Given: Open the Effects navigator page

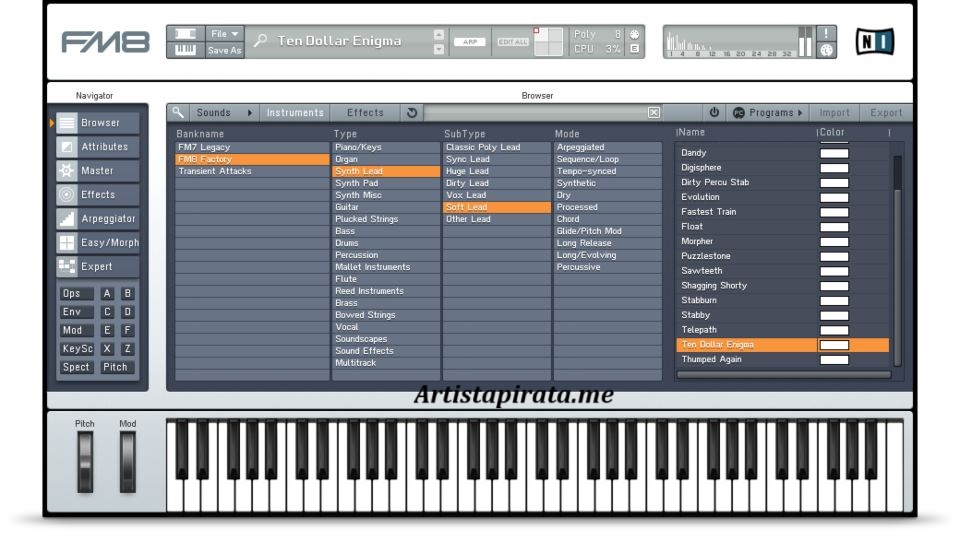Looking at the screenshot, I should coord(98,195).
